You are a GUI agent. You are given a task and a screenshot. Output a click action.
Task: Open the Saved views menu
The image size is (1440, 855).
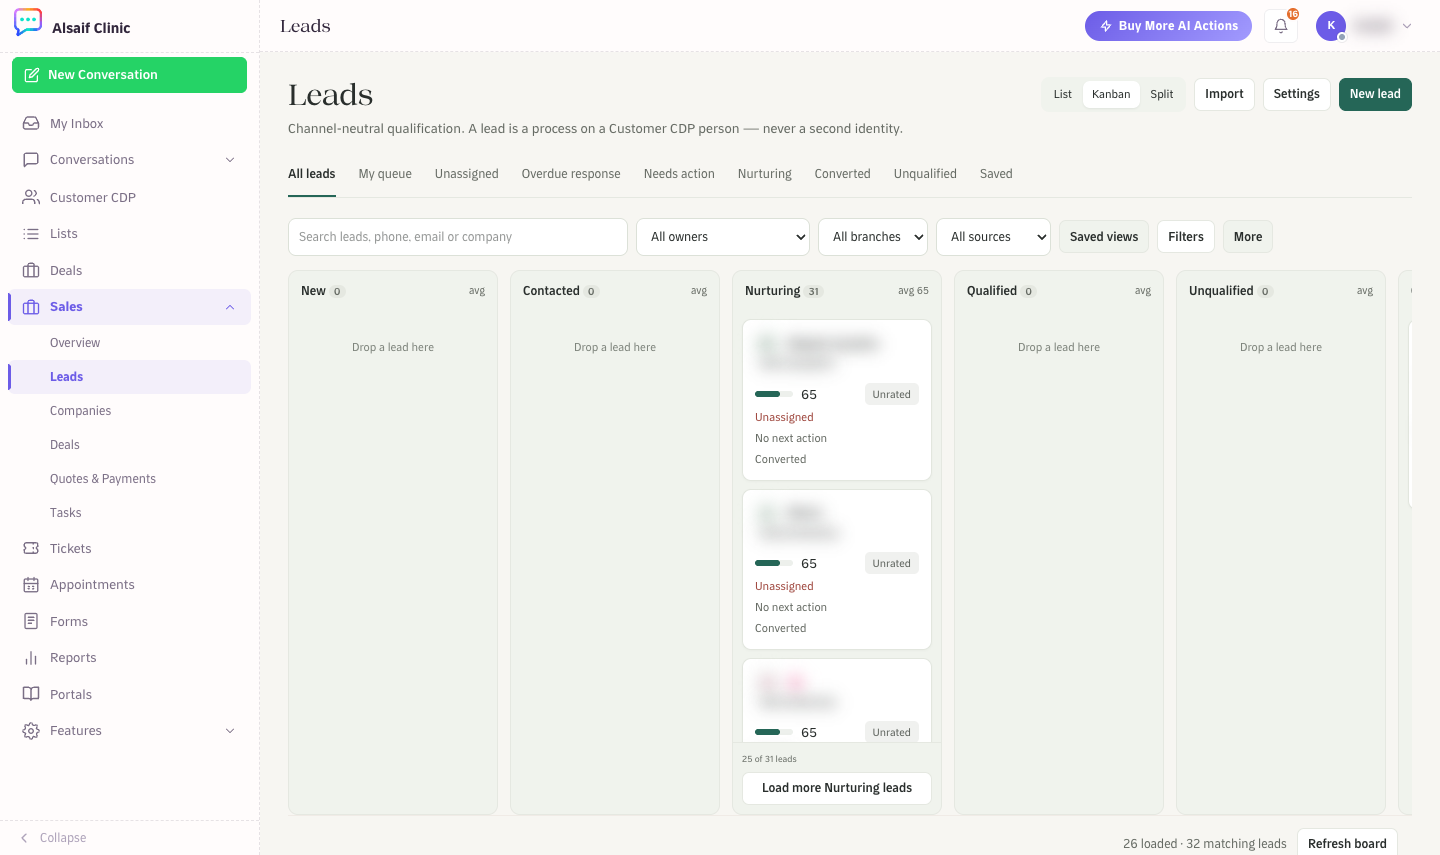[x=1104, y=237]
